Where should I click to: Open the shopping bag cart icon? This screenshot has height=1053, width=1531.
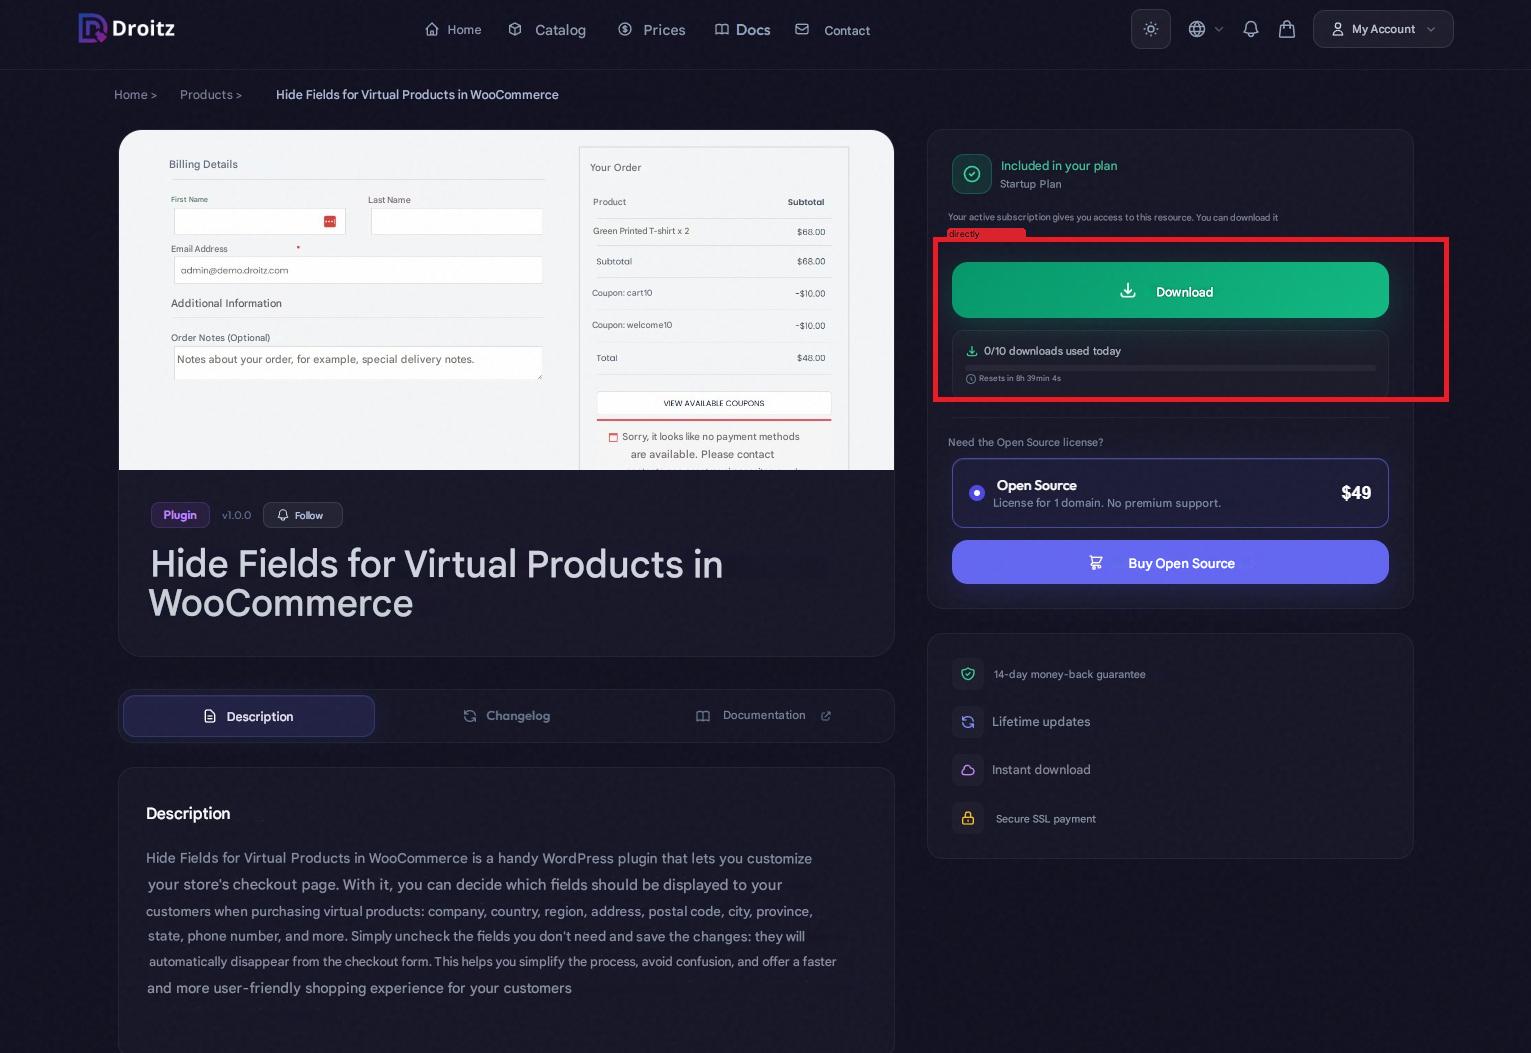click(x=1287, y=30)
